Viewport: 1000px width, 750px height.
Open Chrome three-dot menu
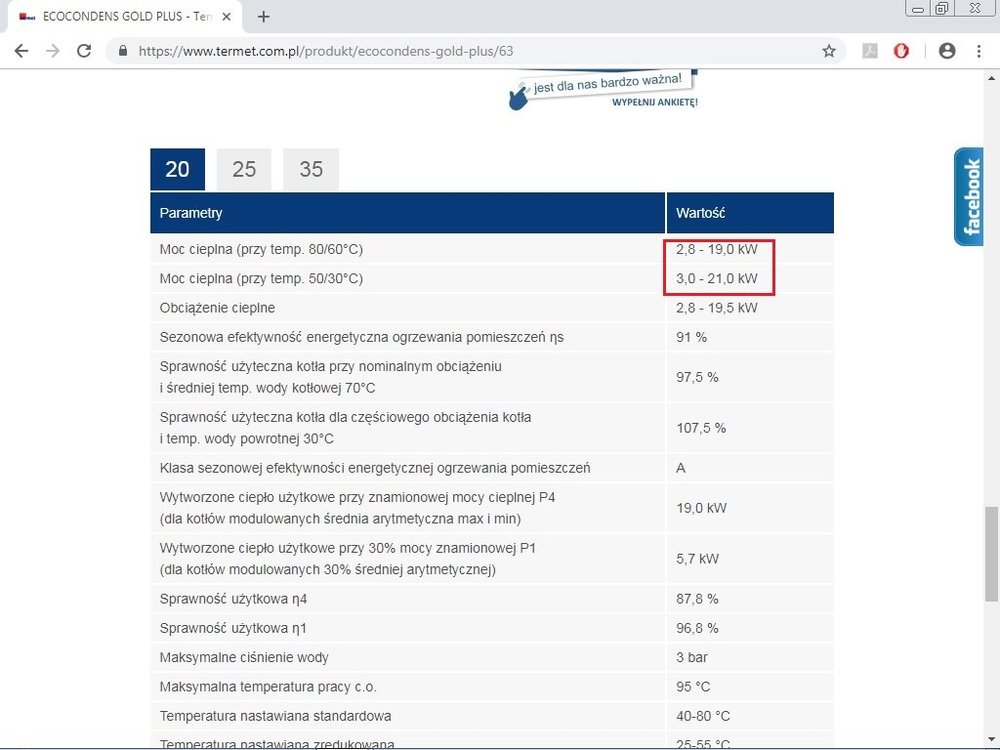click(x=979, y=51)
